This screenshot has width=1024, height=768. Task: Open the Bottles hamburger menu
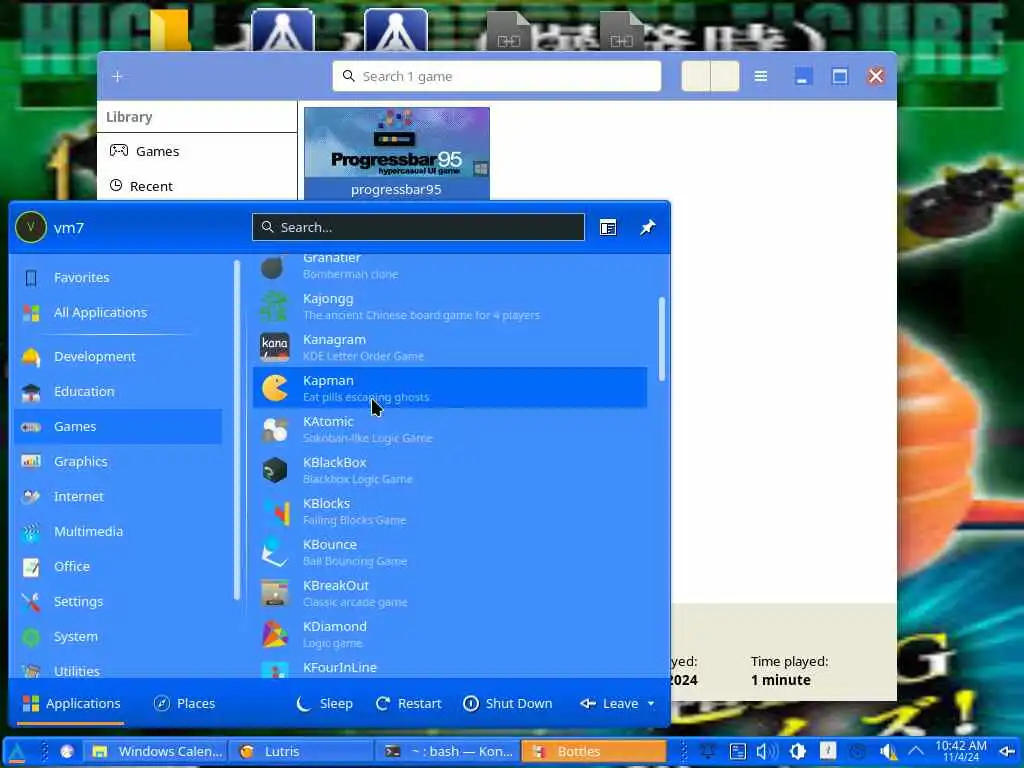coord(761,76)
